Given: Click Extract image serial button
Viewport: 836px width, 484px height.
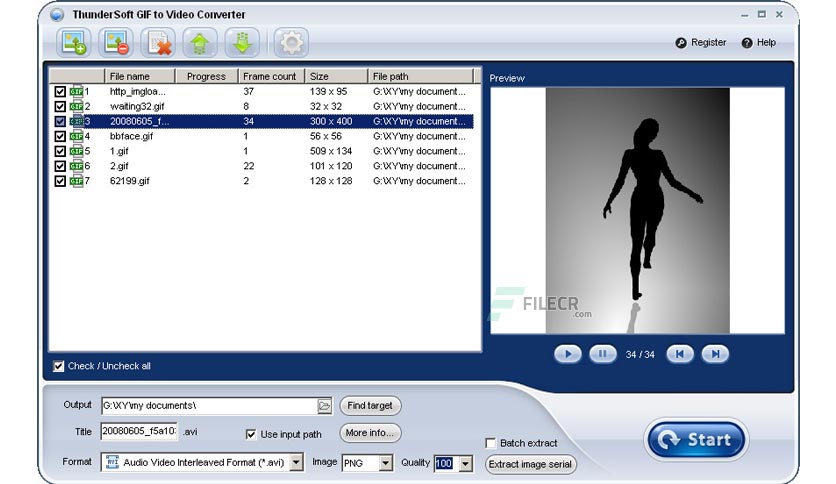Looking at the screenshot, I should 530,464.
